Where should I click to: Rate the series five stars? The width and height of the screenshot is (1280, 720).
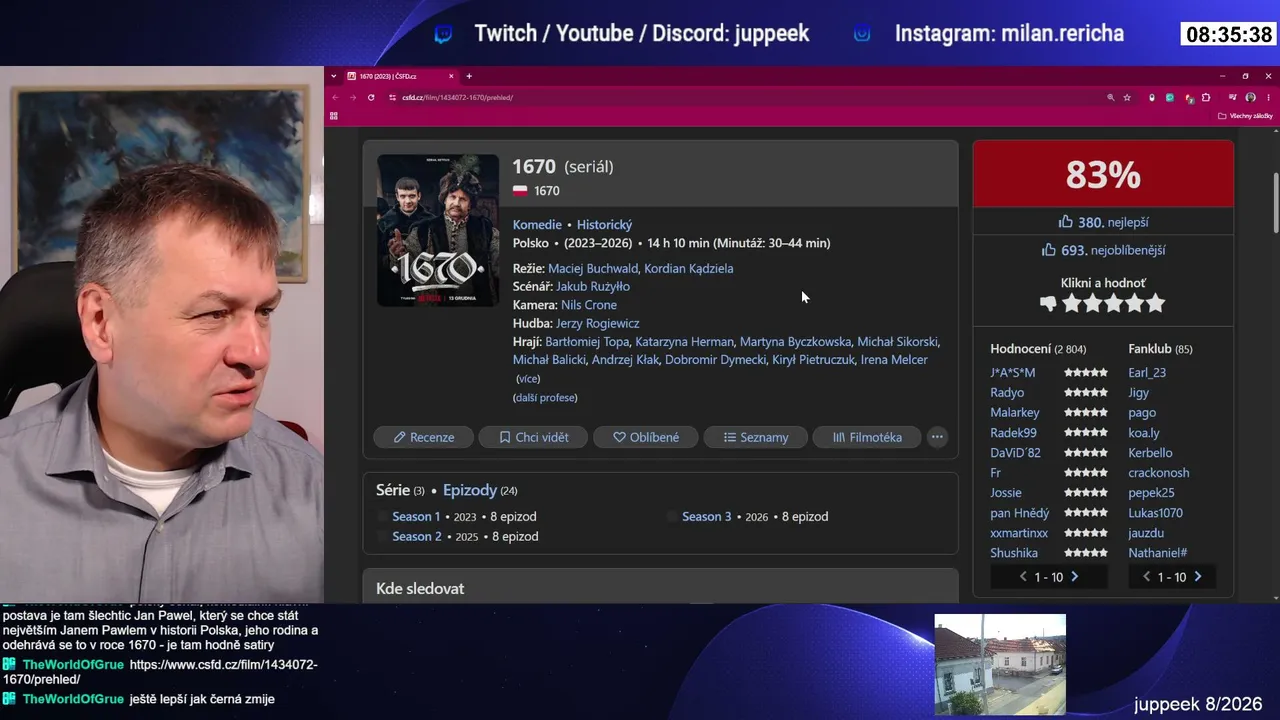click(x=1156, y=303)
